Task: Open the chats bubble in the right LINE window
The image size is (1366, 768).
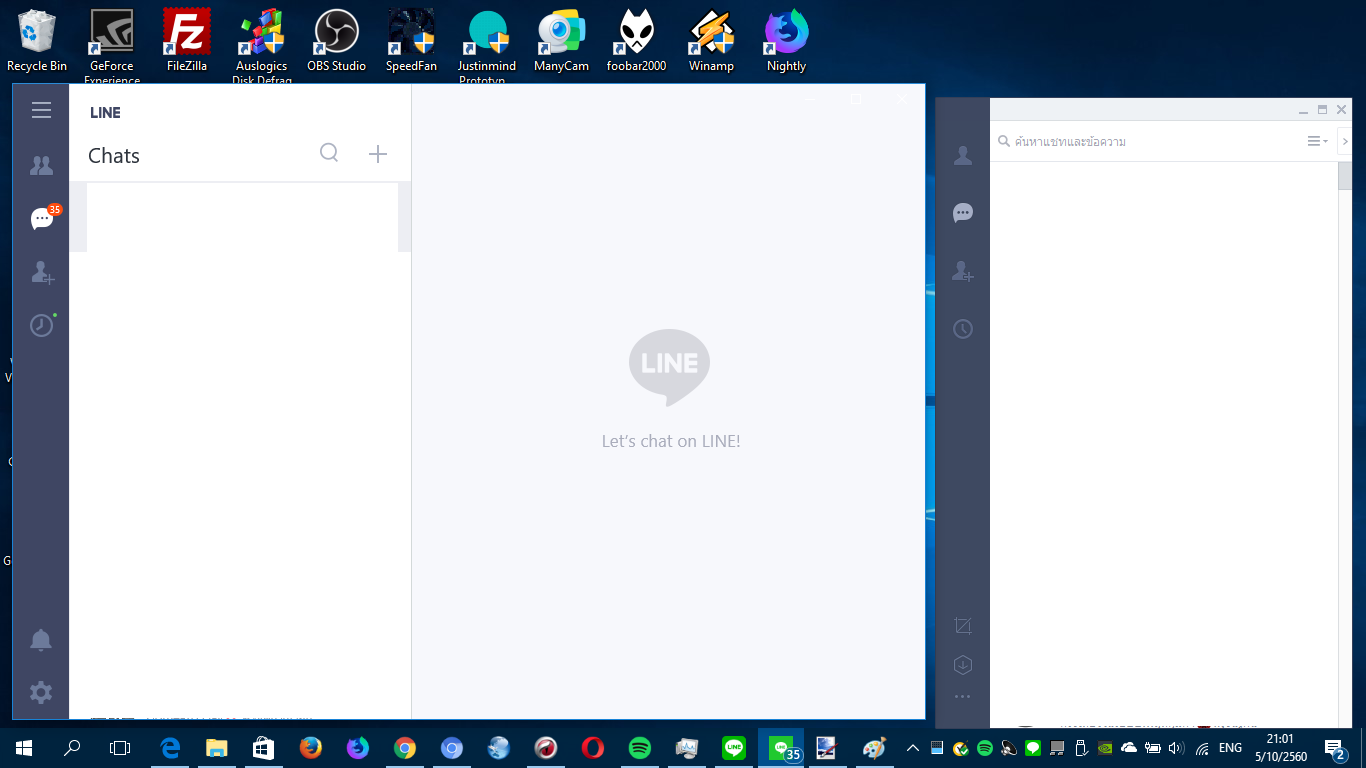Action: [x=963, y=212]
